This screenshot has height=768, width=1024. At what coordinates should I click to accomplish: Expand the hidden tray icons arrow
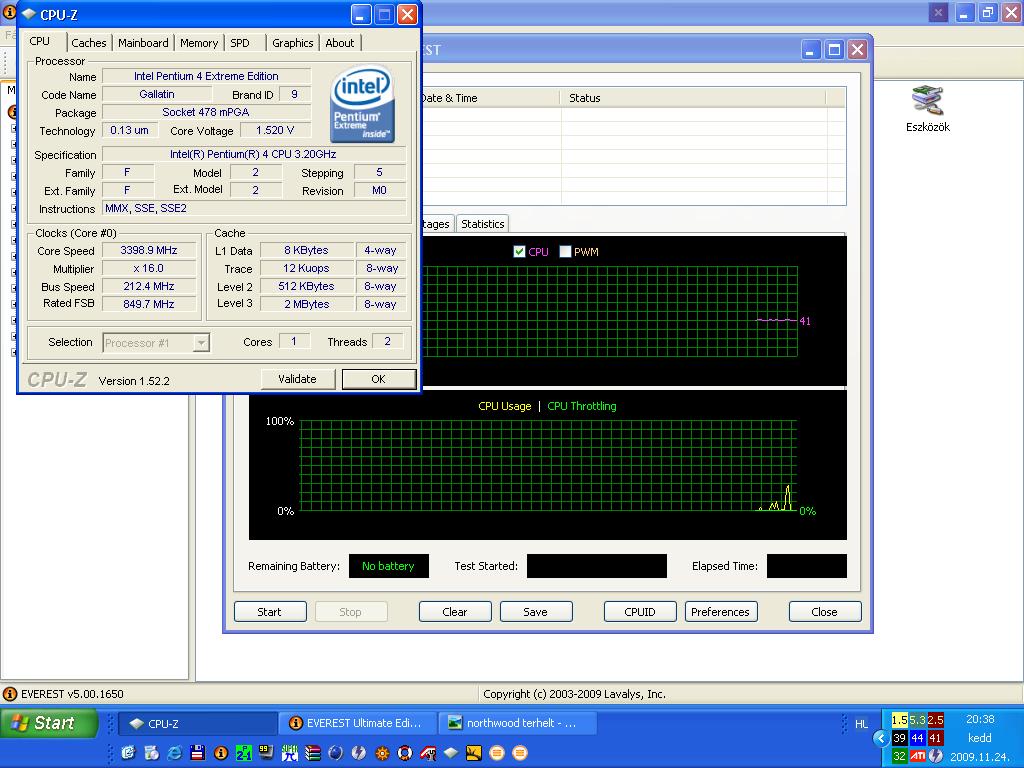pos(880,738)
